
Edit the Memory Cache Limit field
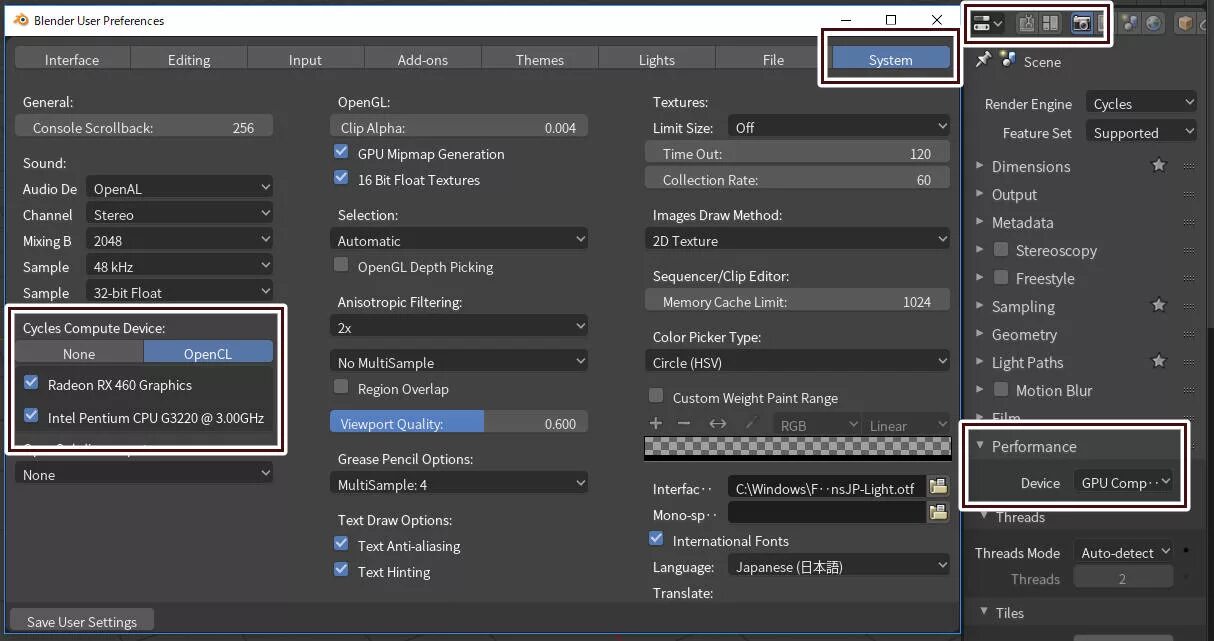coord(797,301)
